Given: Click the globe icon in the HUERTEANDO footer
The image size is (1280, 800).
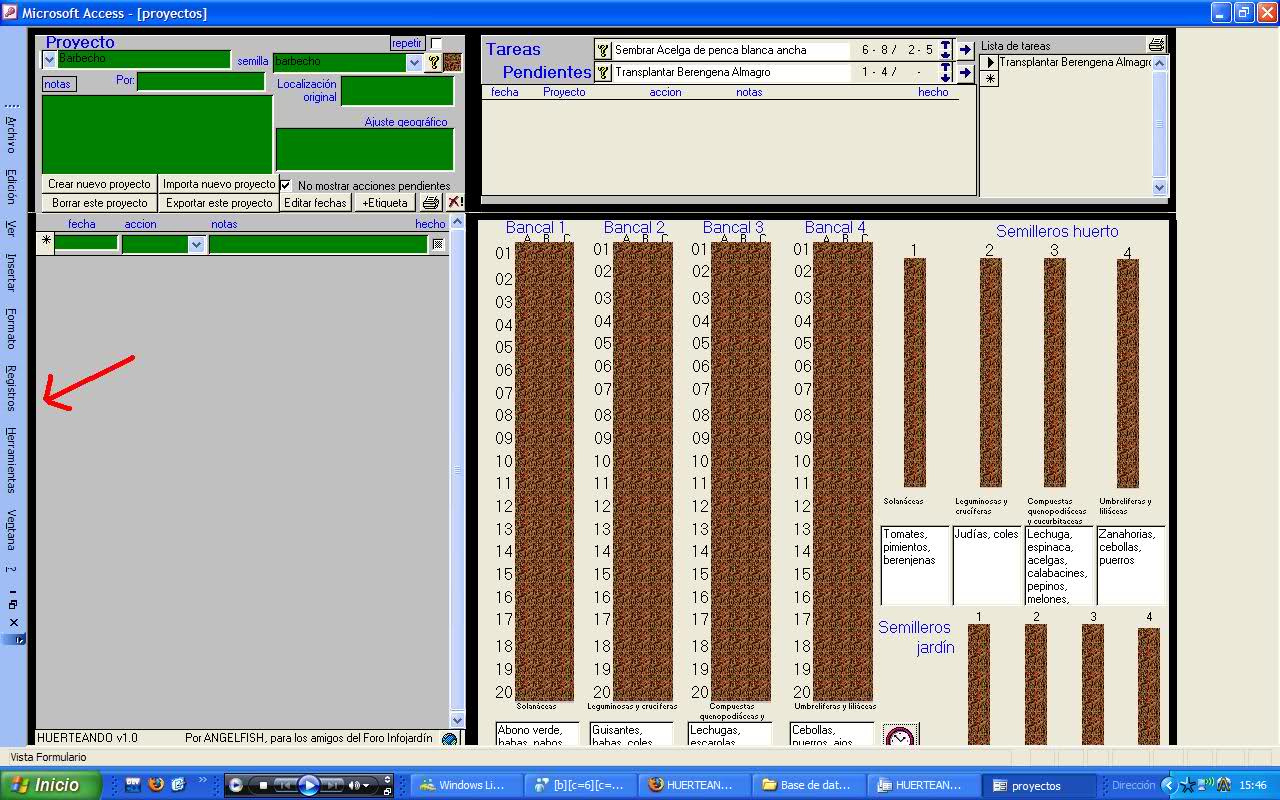Looking at the screenshot, I should [x=449, y=739].
